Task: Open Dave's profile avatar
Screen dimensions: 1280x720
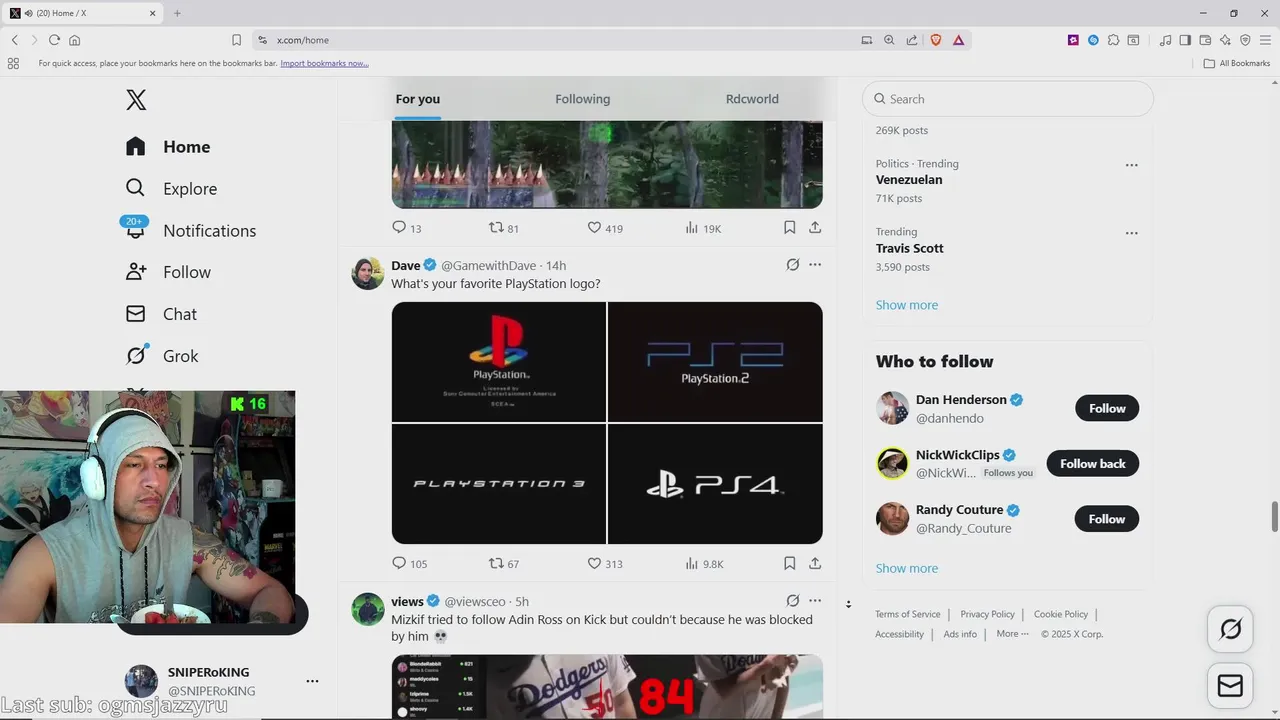Action: [x=368, y=274]
